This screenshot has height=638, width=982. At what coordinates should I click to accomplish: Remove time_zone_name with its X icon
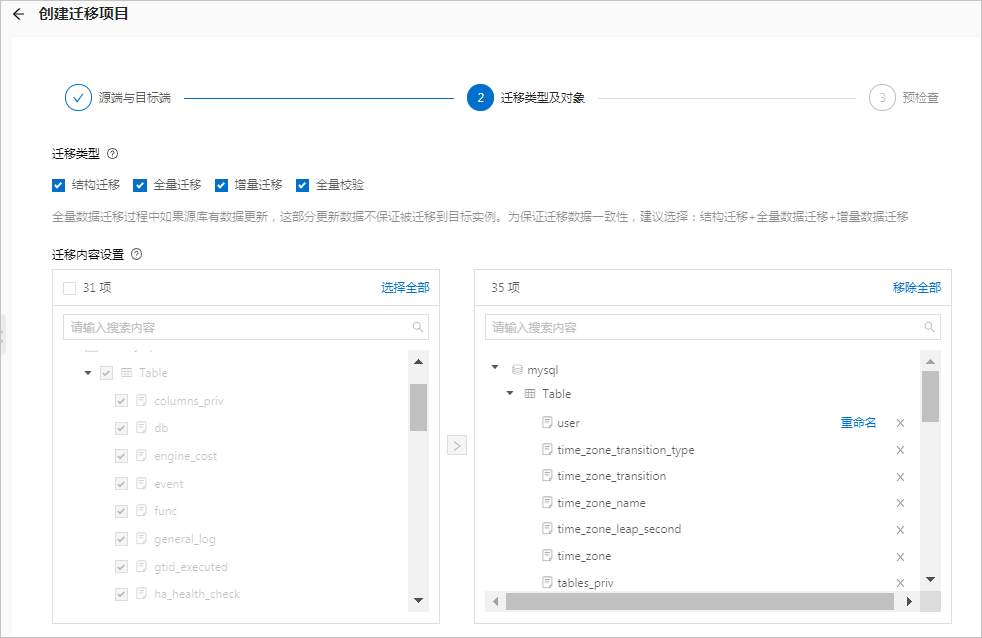tap(899, 503)
